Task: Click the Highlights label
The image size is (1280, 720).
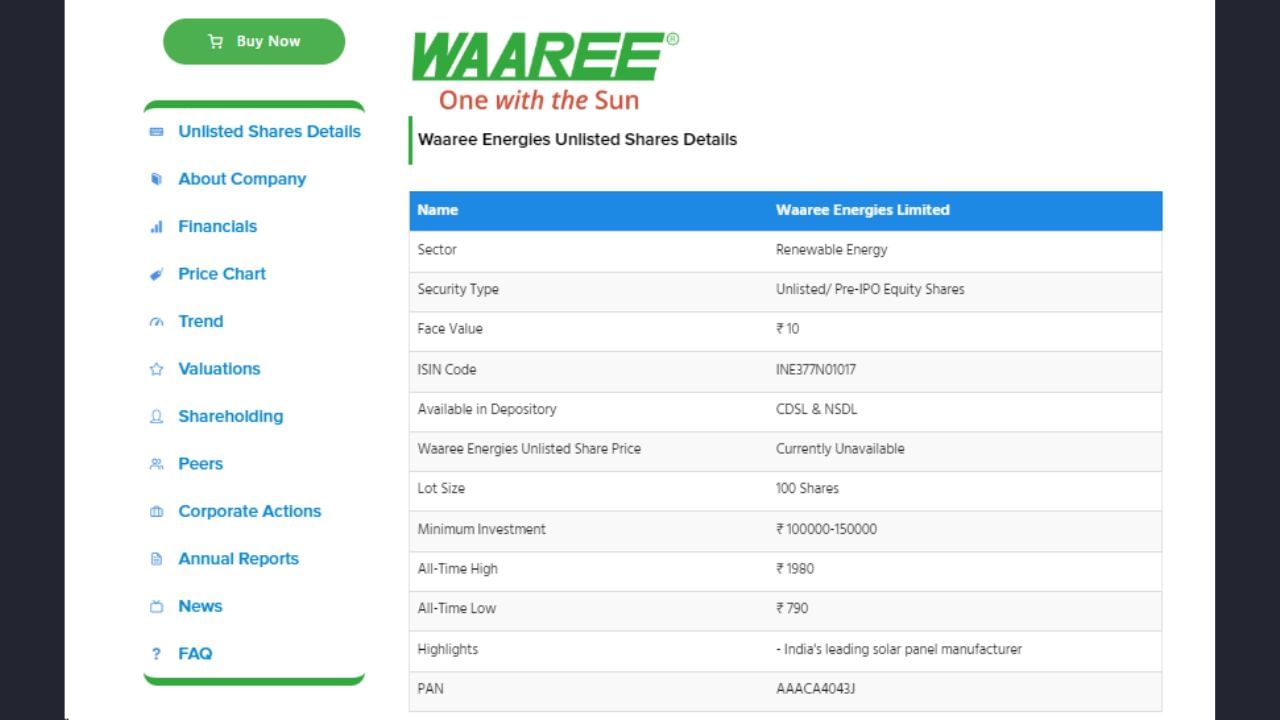Action: pos(448,649)
